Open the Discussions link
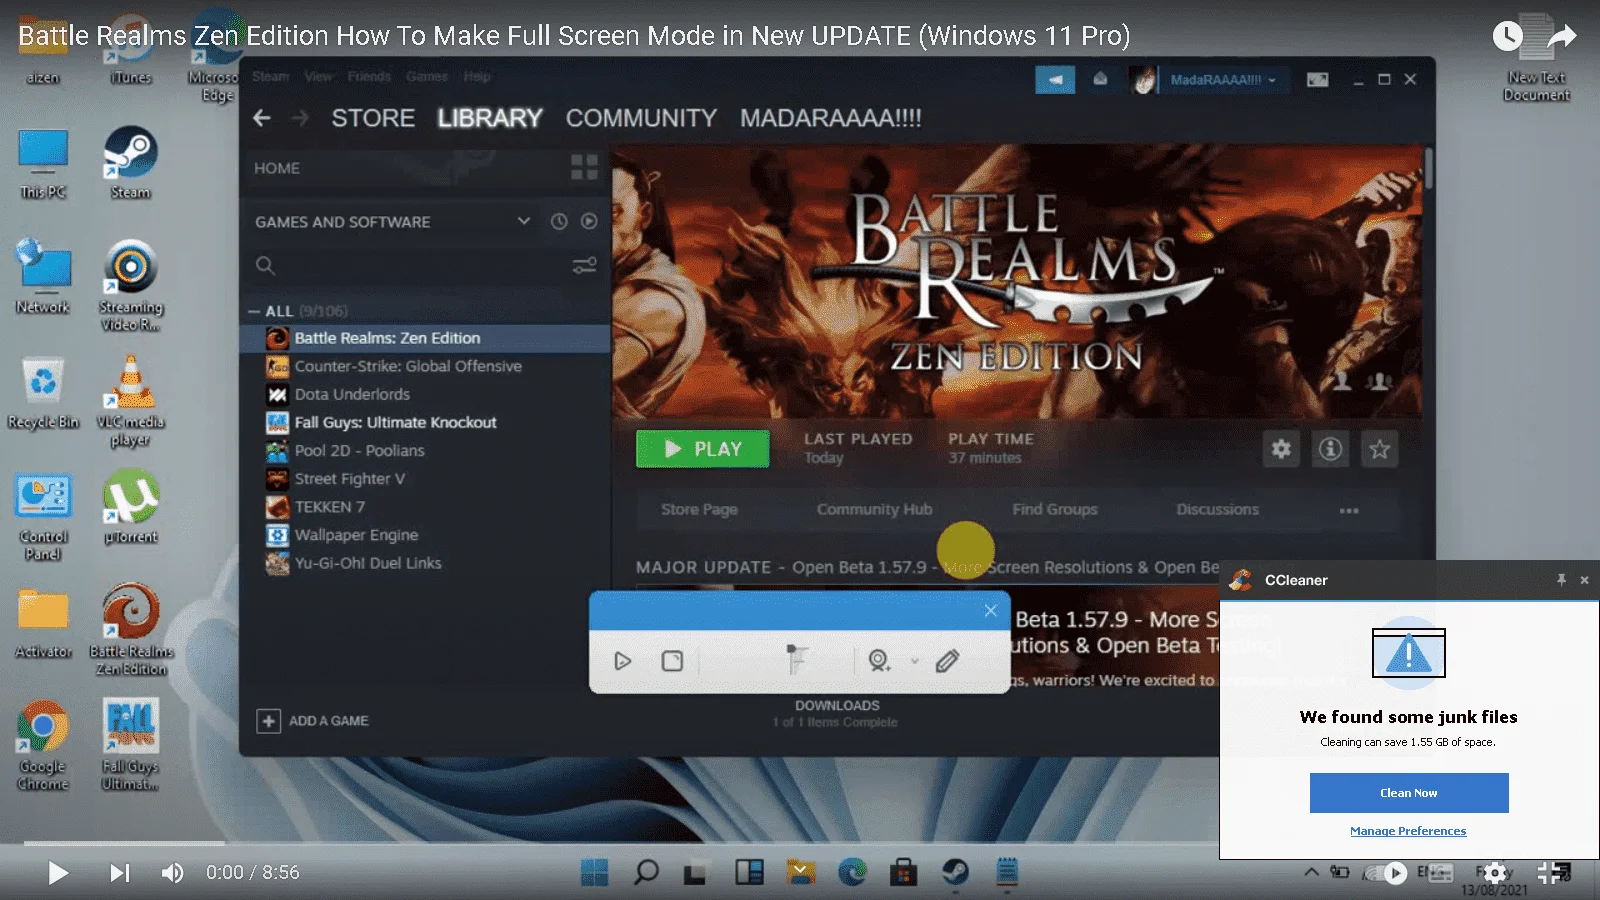This screenshot has height=900, width=1600. [x=1217, y=509]
